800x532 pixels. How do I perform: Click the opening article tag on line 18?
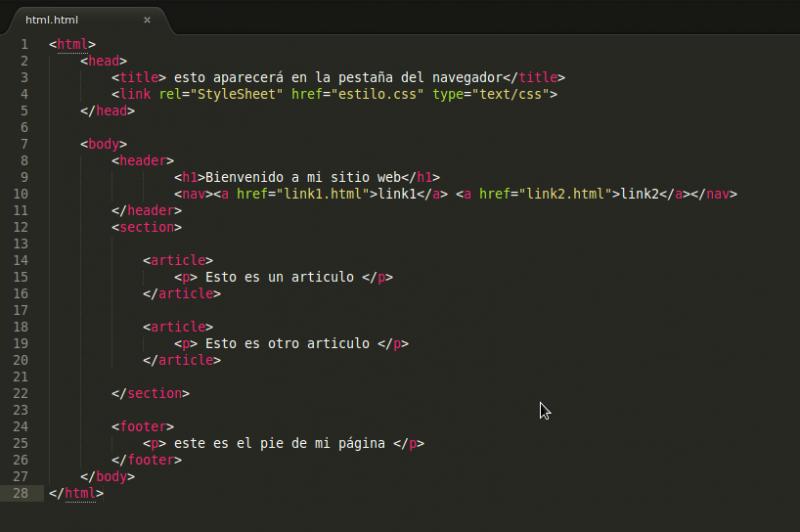coord(178,326)
